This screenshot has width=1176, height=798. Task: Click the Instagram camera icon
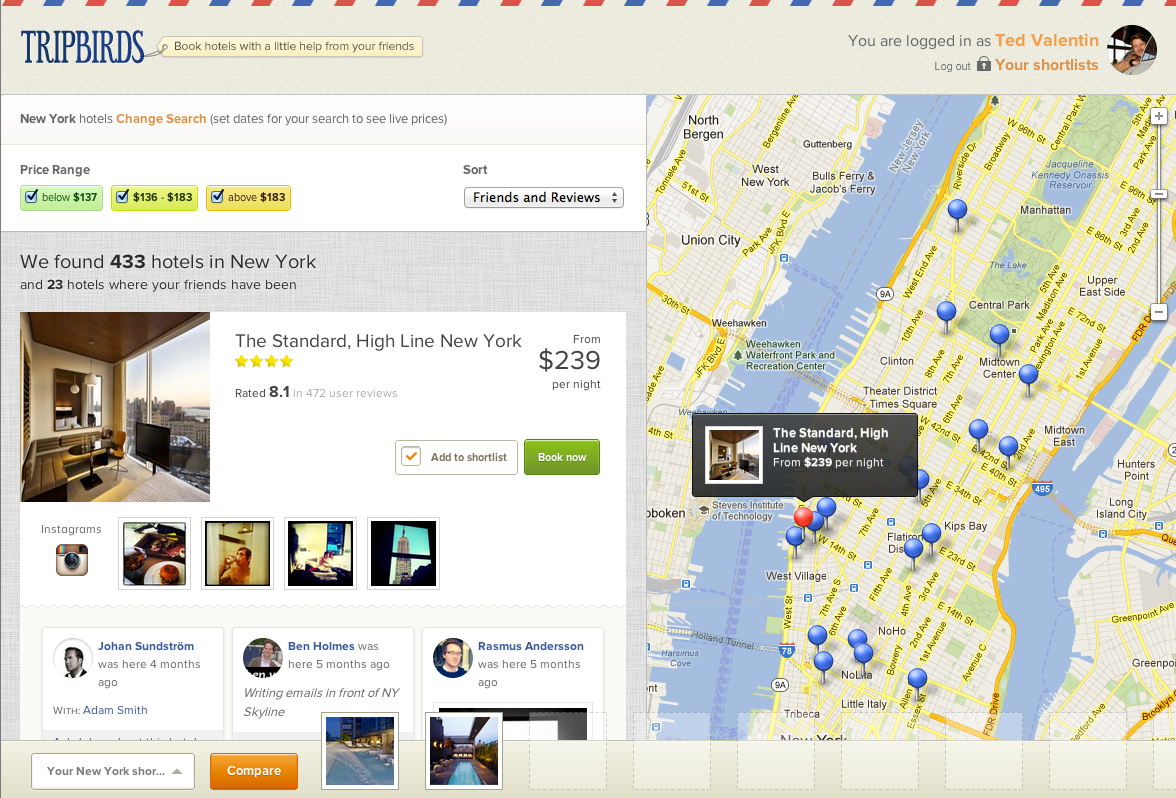point(72,560)
